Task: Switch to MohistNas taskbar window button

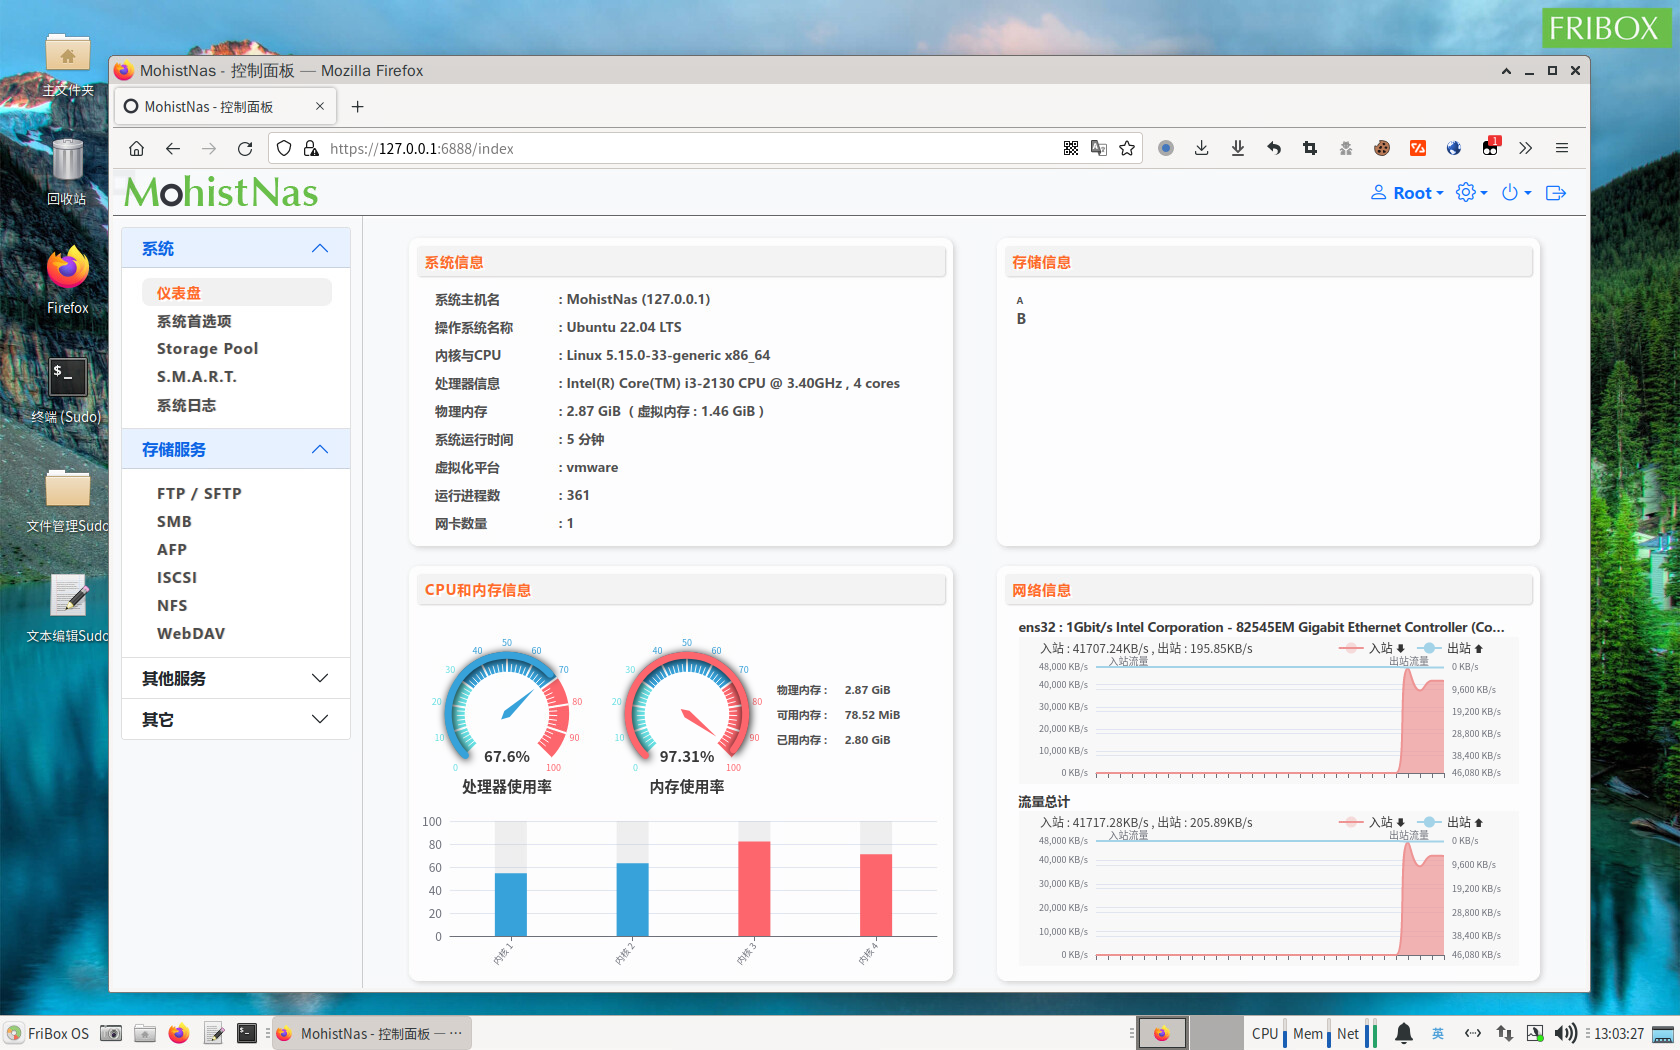Action: pos(371,1033)
